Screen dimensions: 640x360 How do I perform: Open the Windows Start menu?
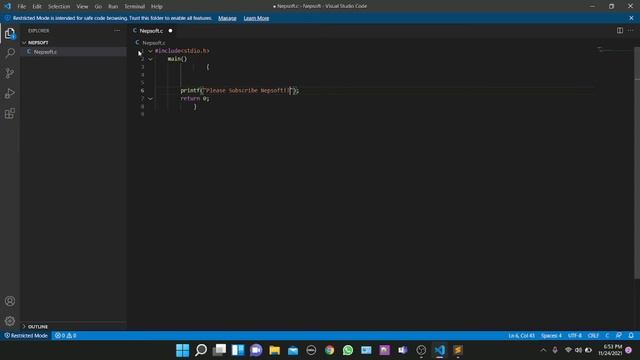coord(182,350)
